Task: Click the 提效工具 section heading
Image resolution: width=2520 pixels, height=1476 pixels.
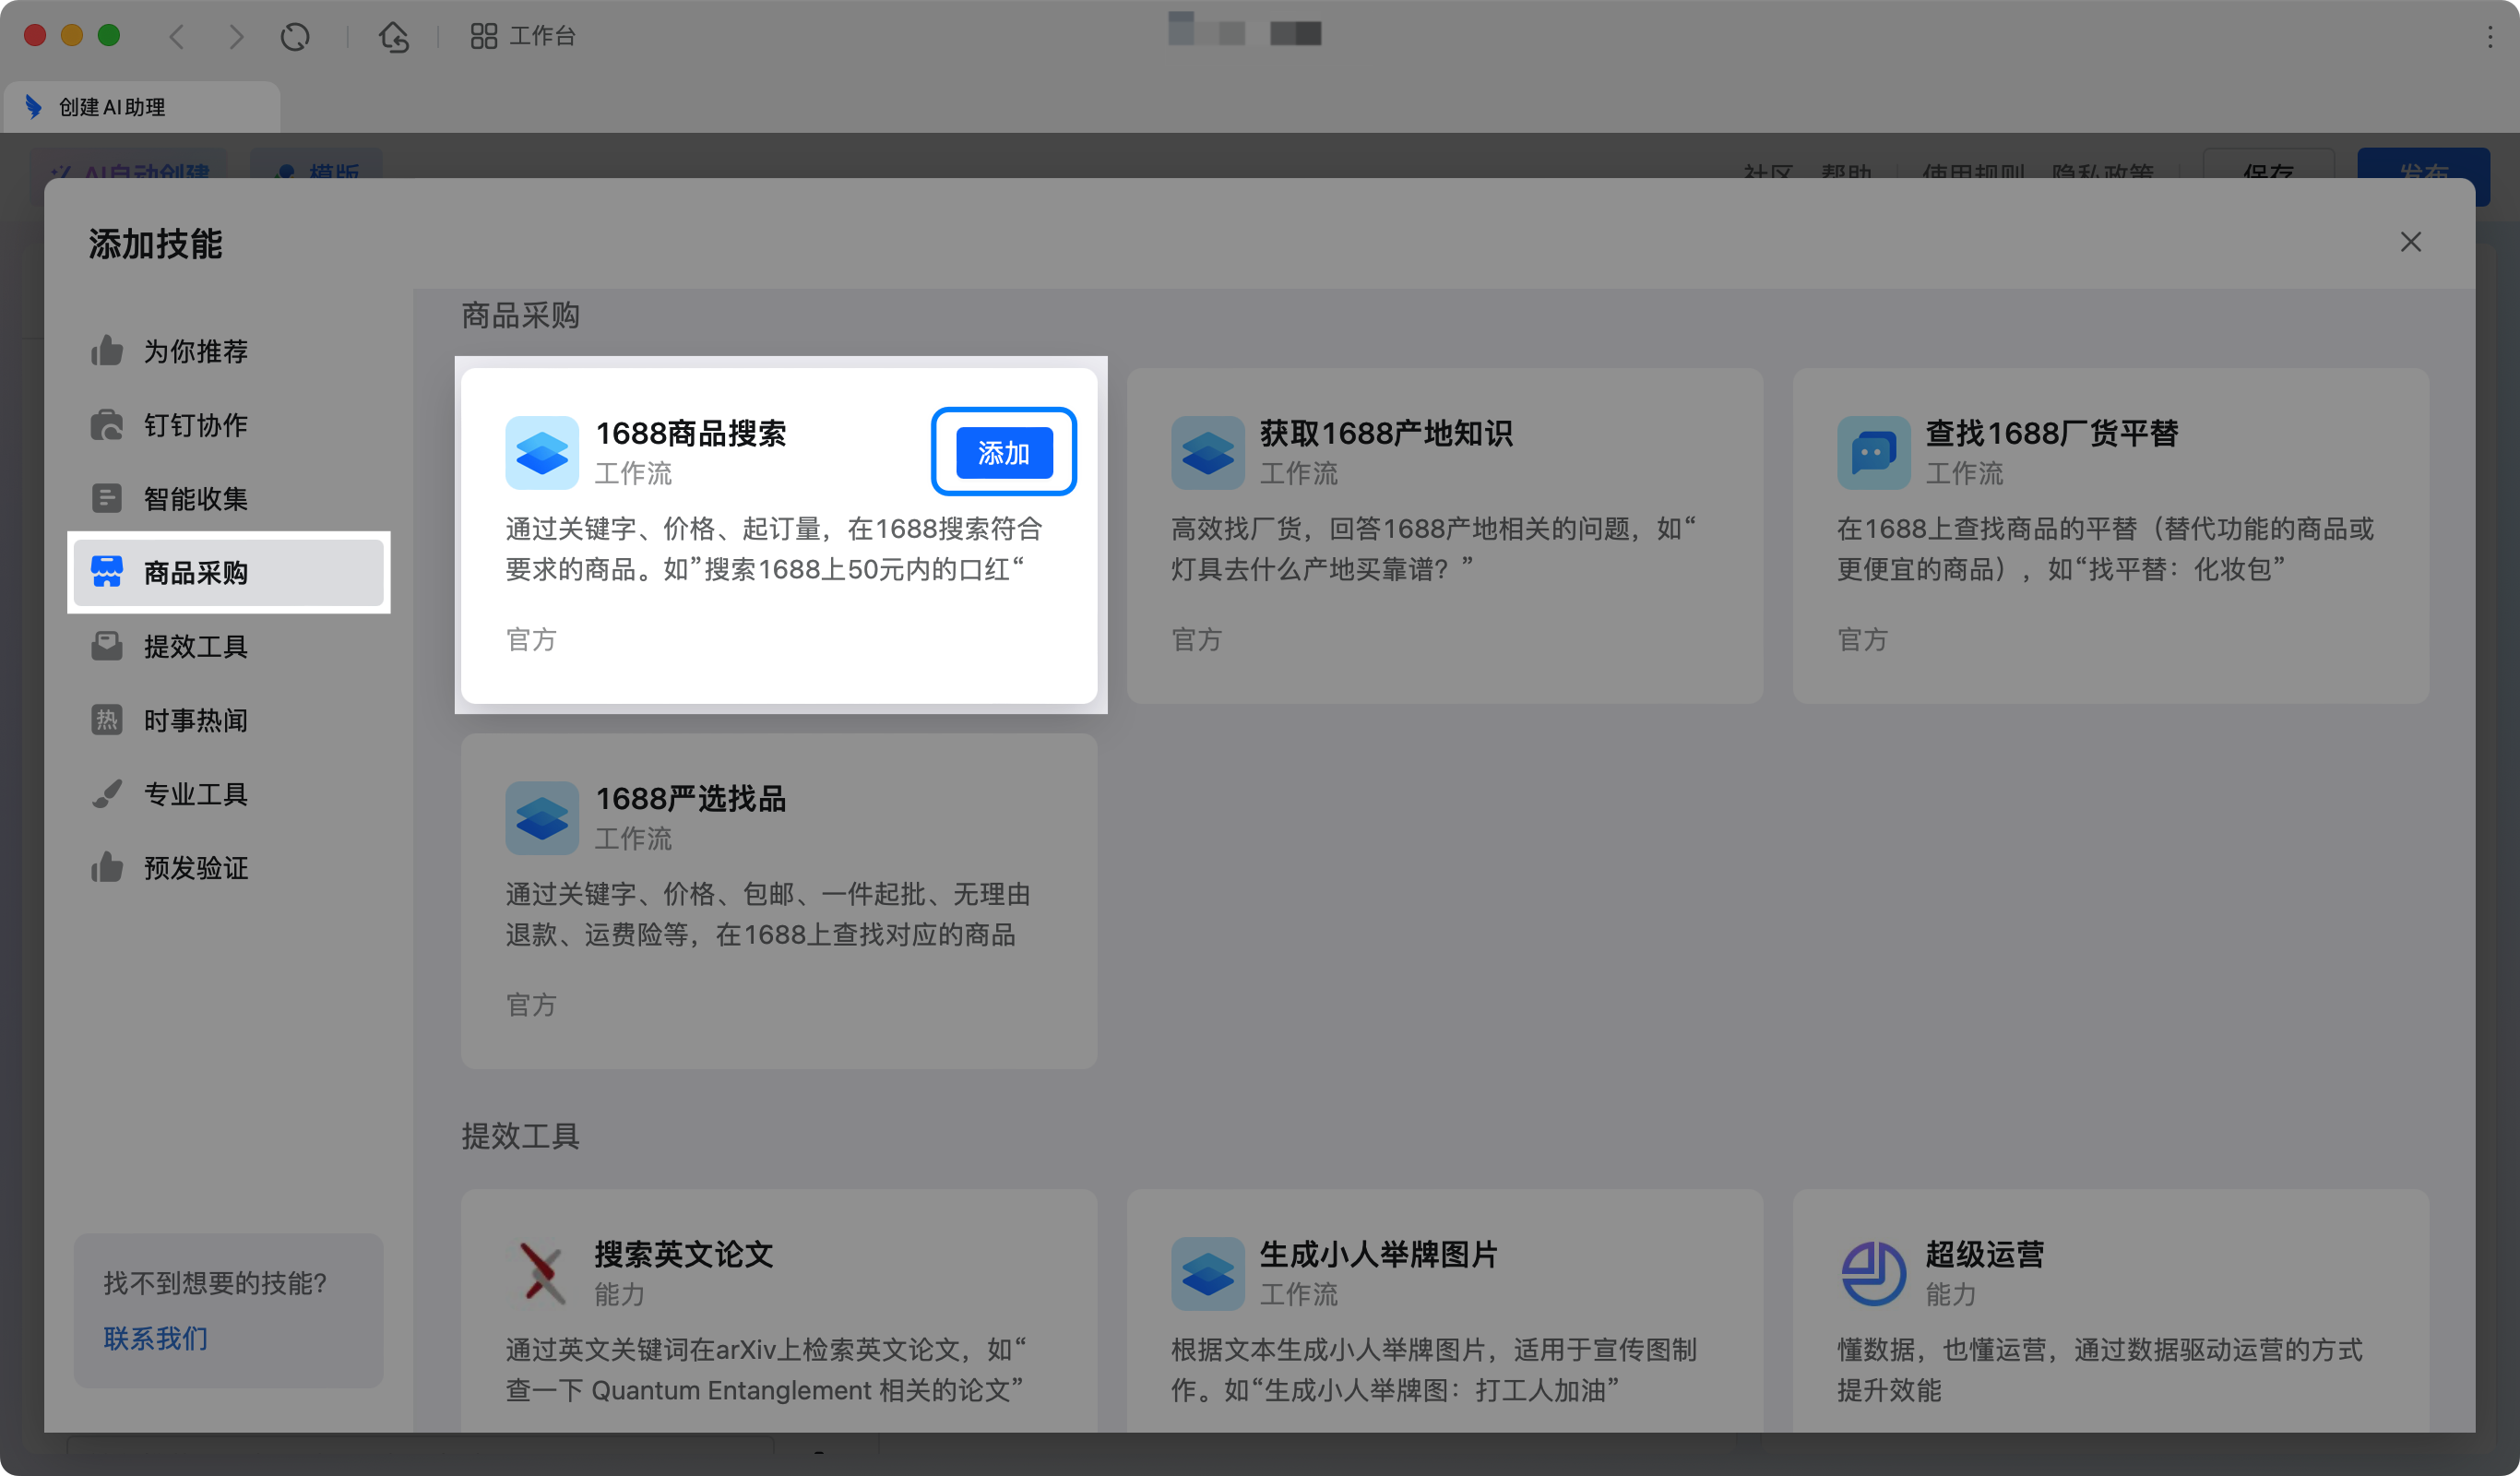Action: (x=521, y=1136)
